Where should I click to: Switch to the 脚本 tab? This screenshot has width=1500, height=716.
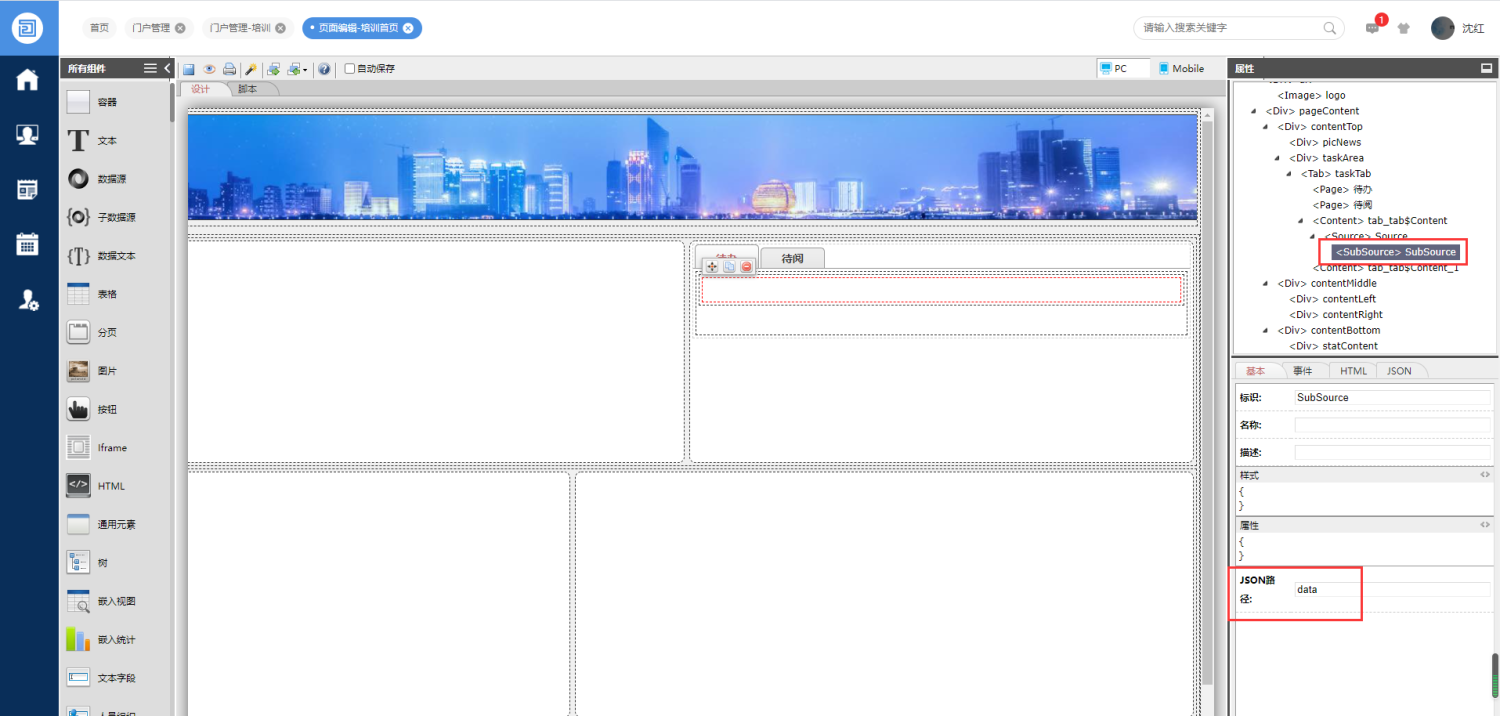248,89
